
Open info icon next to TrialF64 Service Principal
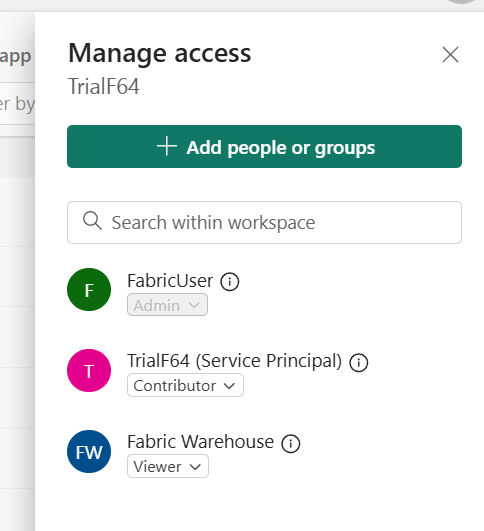359,363
